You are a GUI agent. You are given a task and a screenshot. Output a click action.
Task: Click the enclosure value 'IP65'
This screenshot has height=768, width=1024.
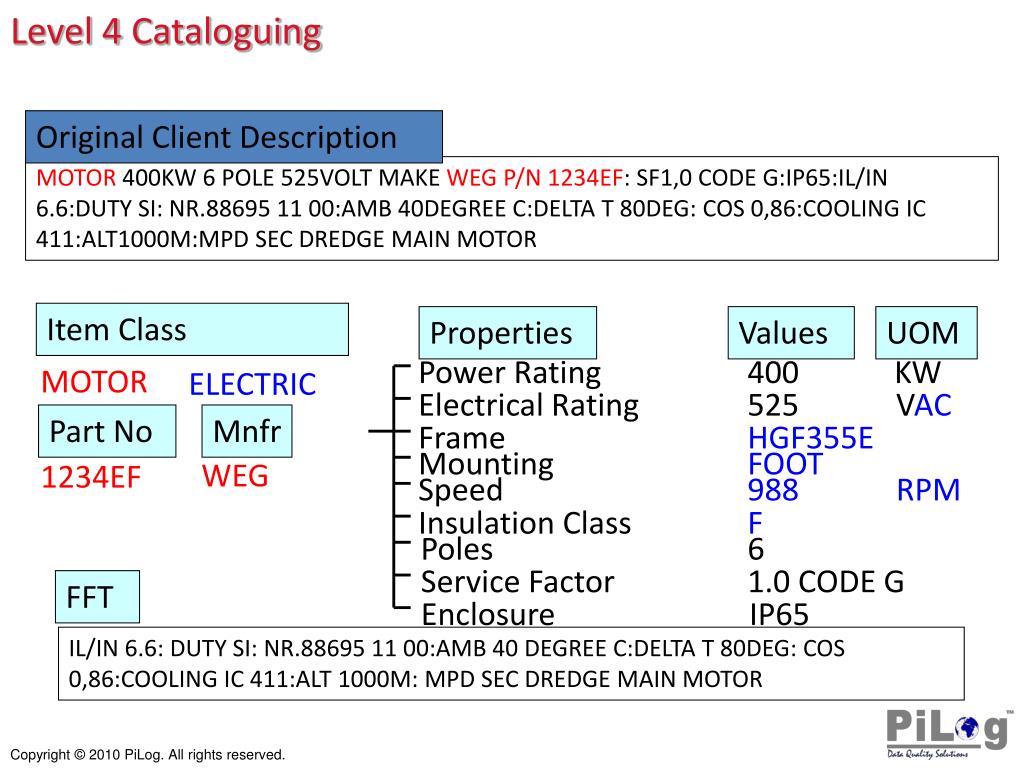(779, 615)
